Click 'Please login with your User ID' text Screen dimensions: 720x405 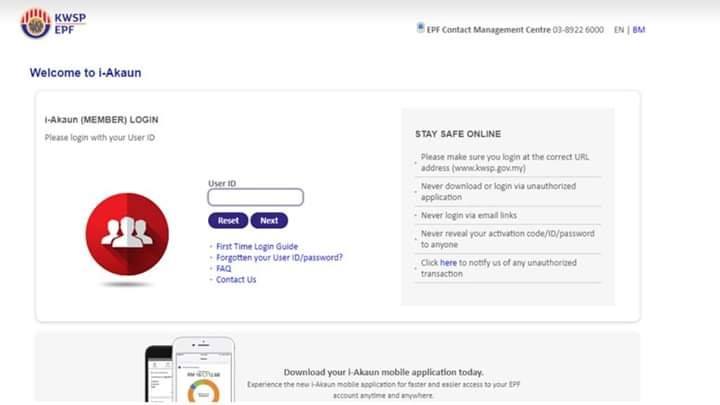100,138
